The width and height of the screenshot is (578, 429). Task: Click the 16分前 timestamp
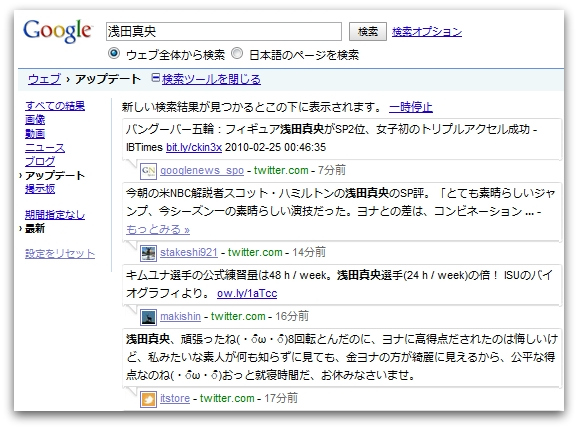(292, 316)
